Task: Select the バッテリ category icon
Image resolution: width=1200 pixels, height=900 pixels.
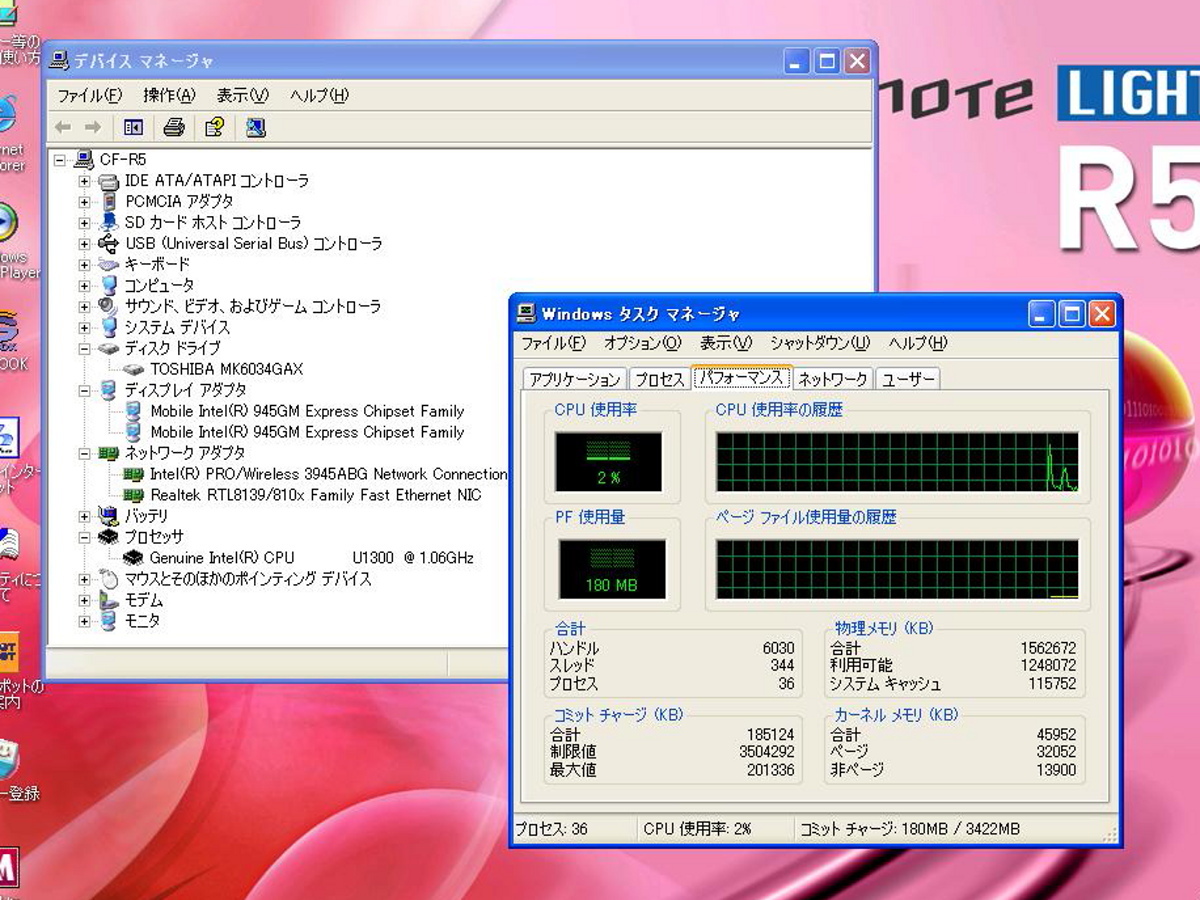Action: [x=109, y=516]
